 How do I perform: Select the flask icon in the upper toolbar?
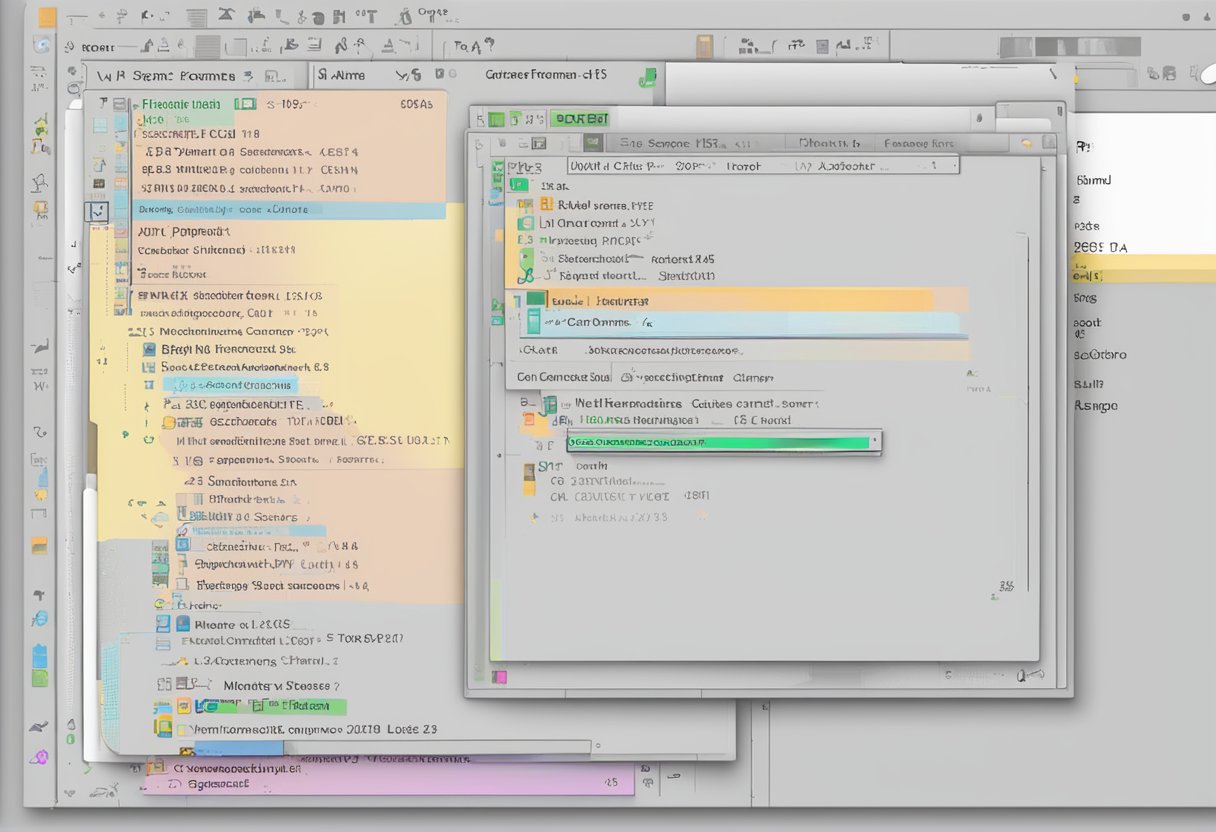(405, 15)
